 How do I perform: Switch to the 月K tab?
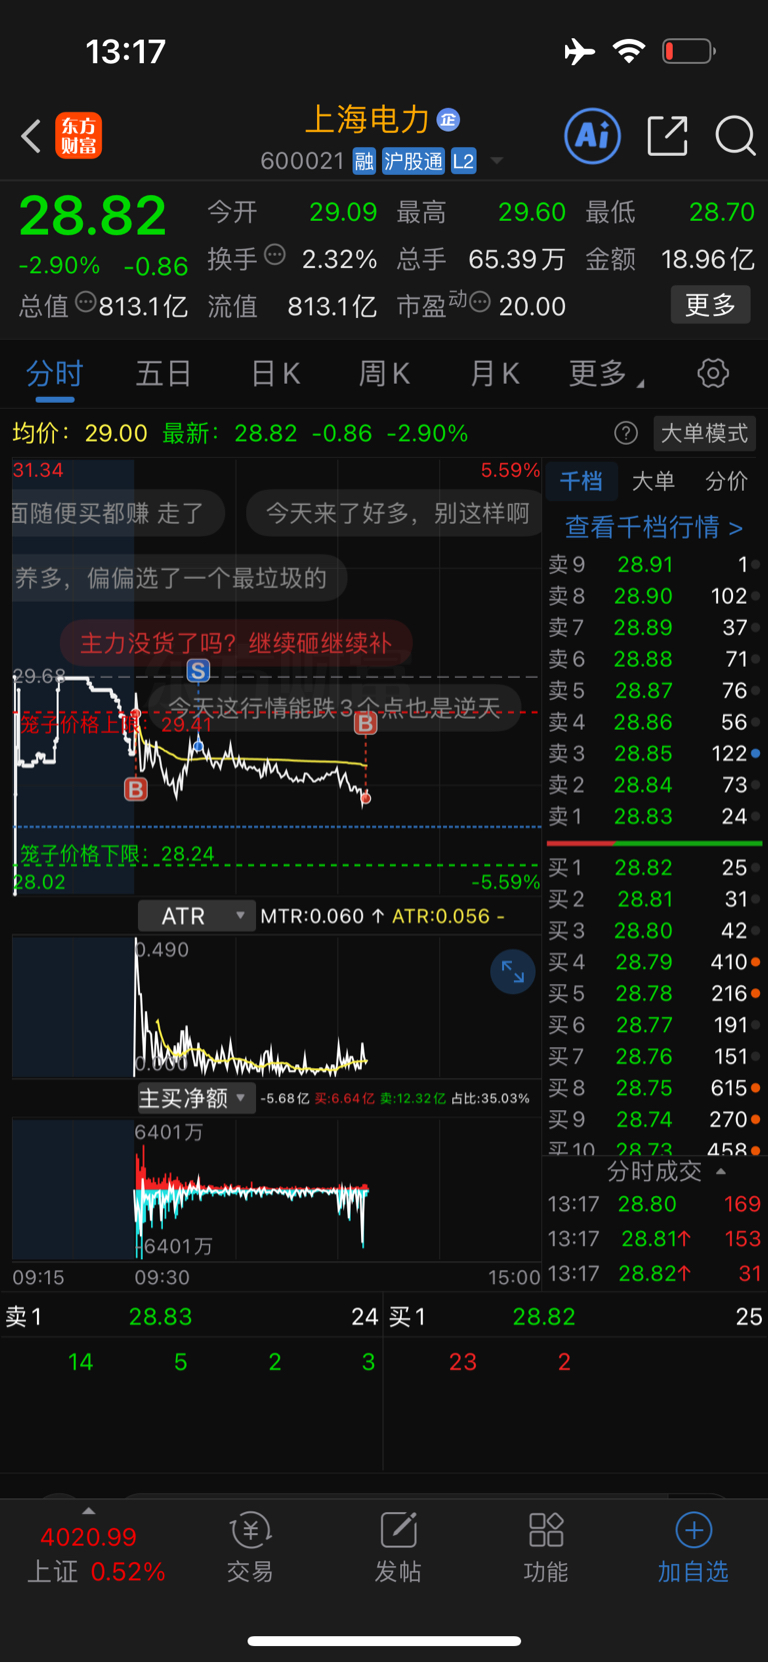[495, 374]
